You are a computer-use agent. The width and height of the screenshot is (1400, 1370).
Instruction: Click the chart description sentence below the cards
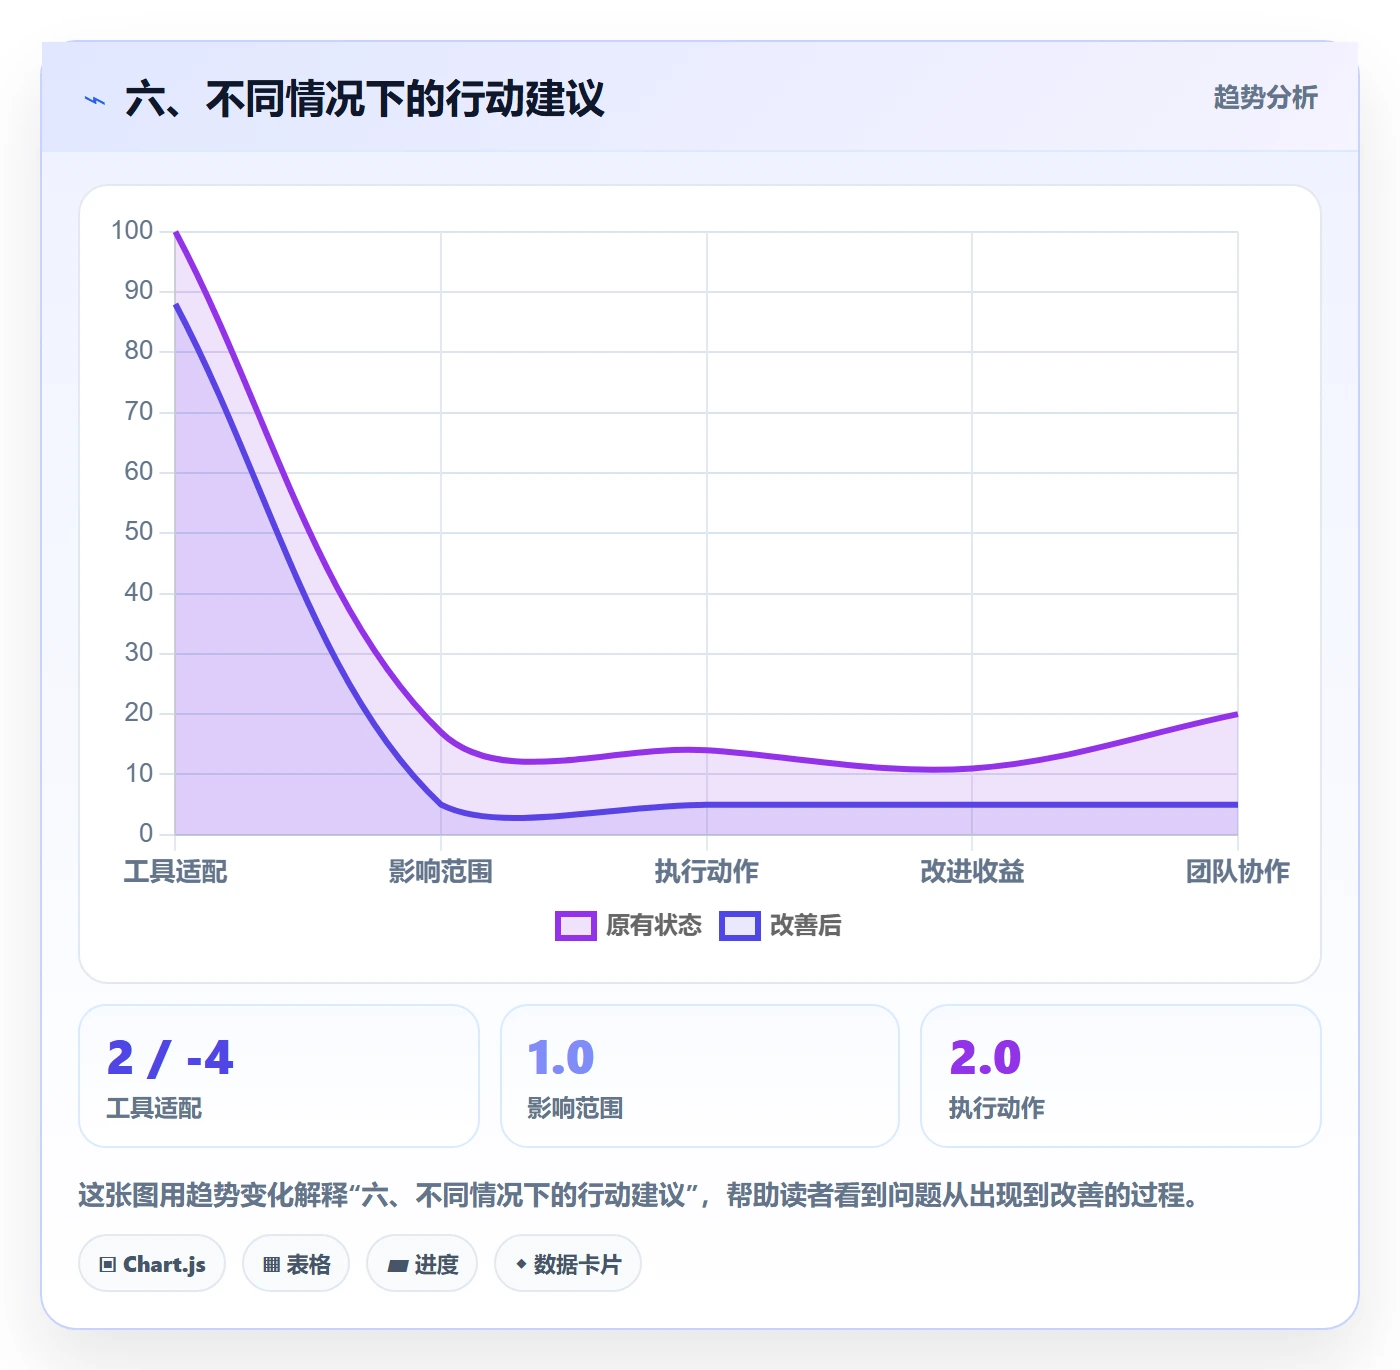coord(639,1195)
